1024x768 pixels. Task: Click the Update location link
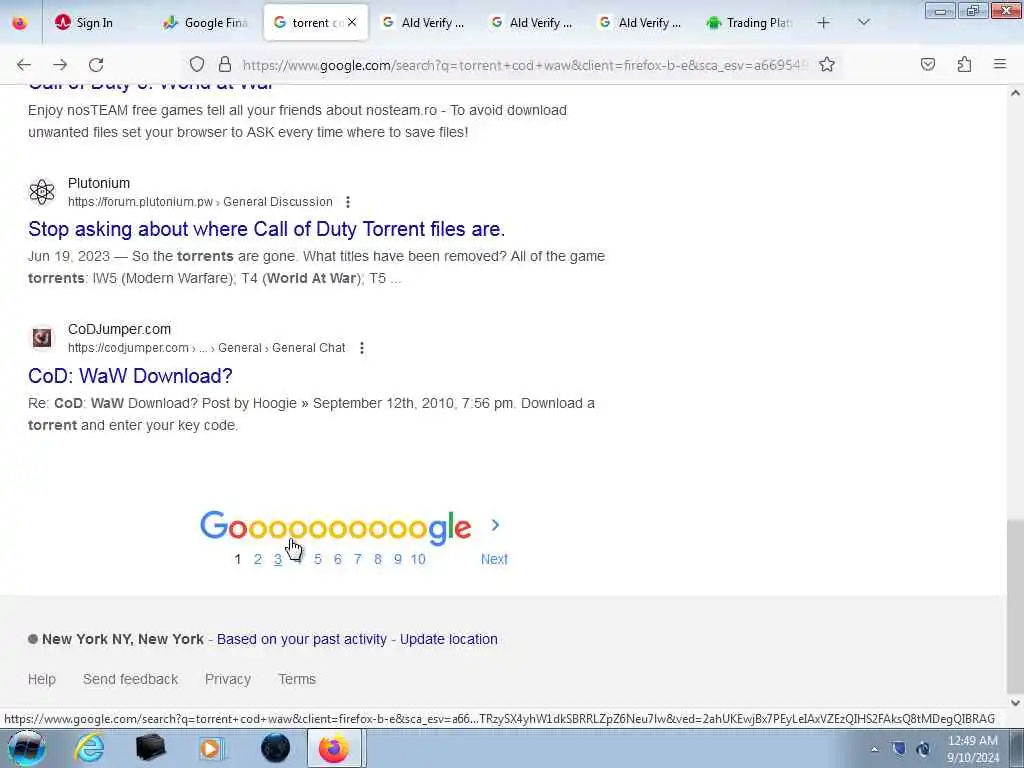point(449,639)
